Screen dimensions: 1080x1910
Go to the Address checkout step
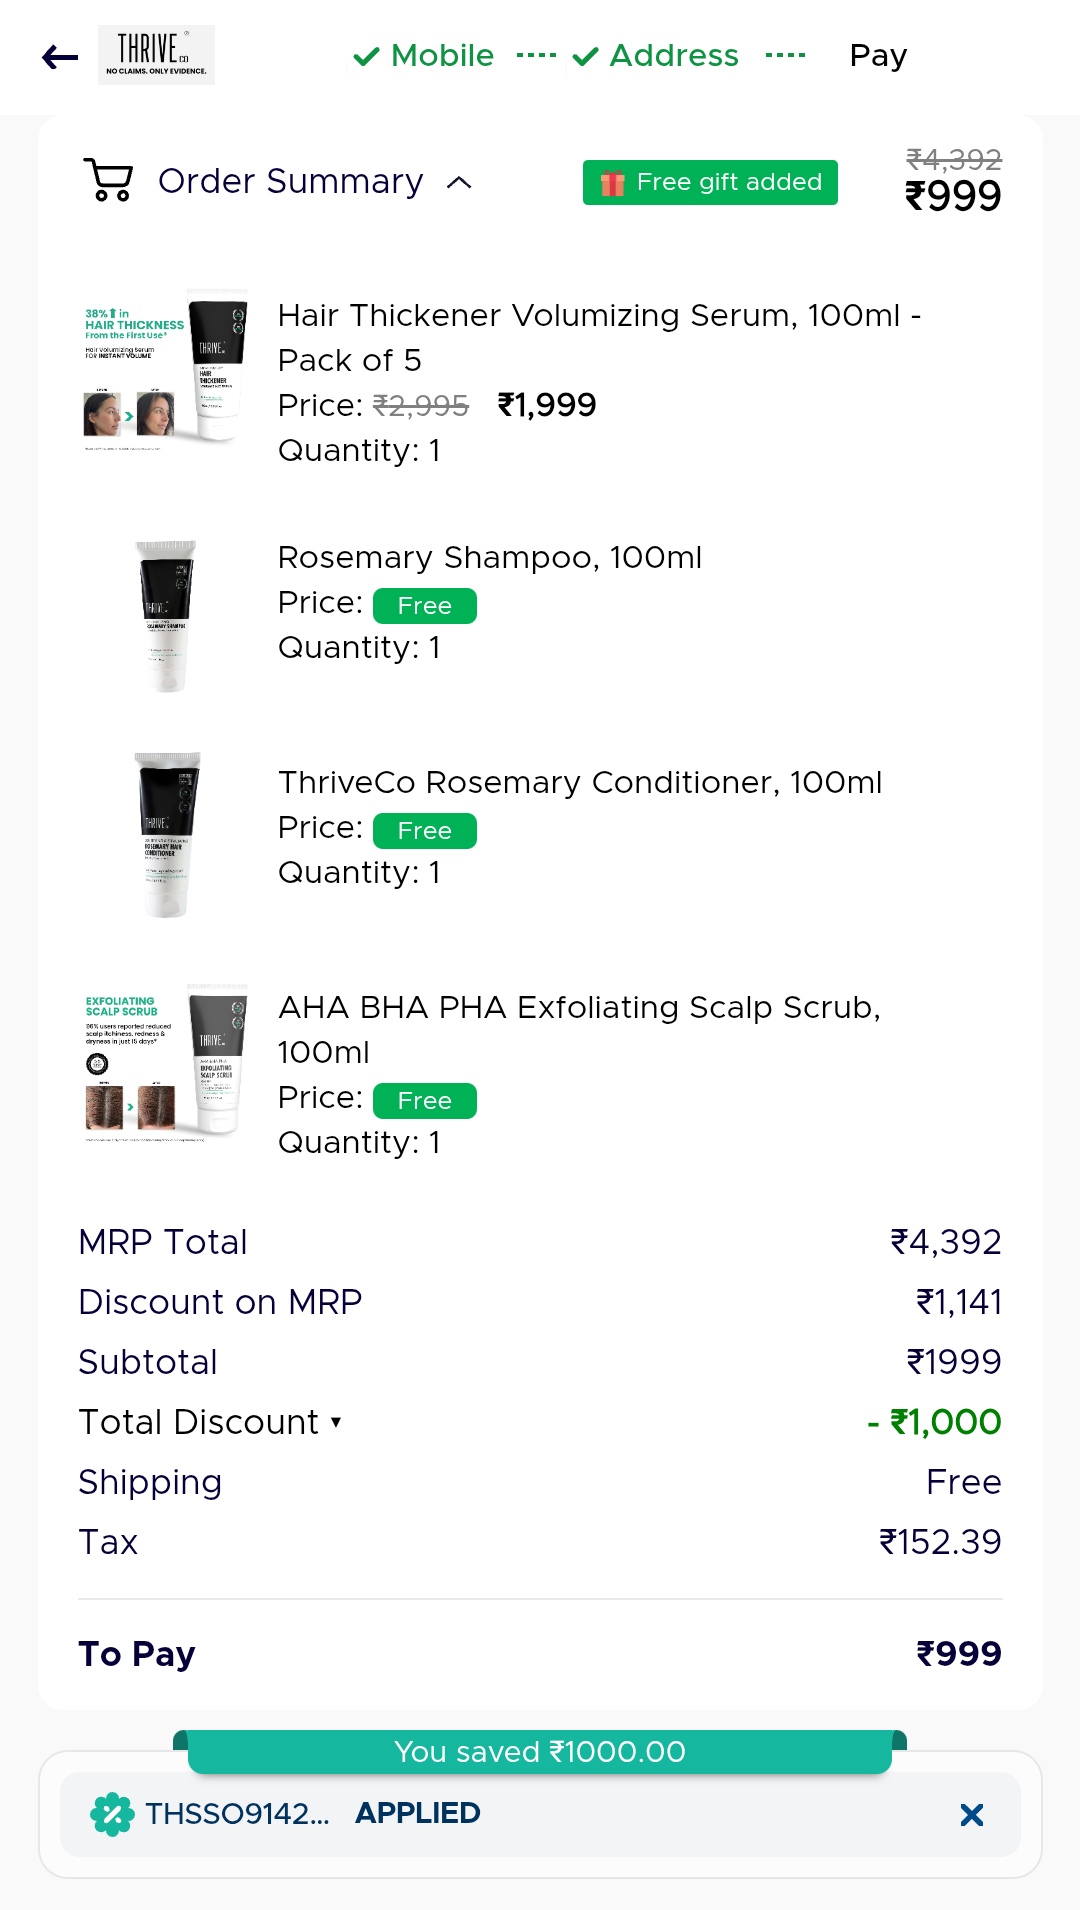click(656, 56)
